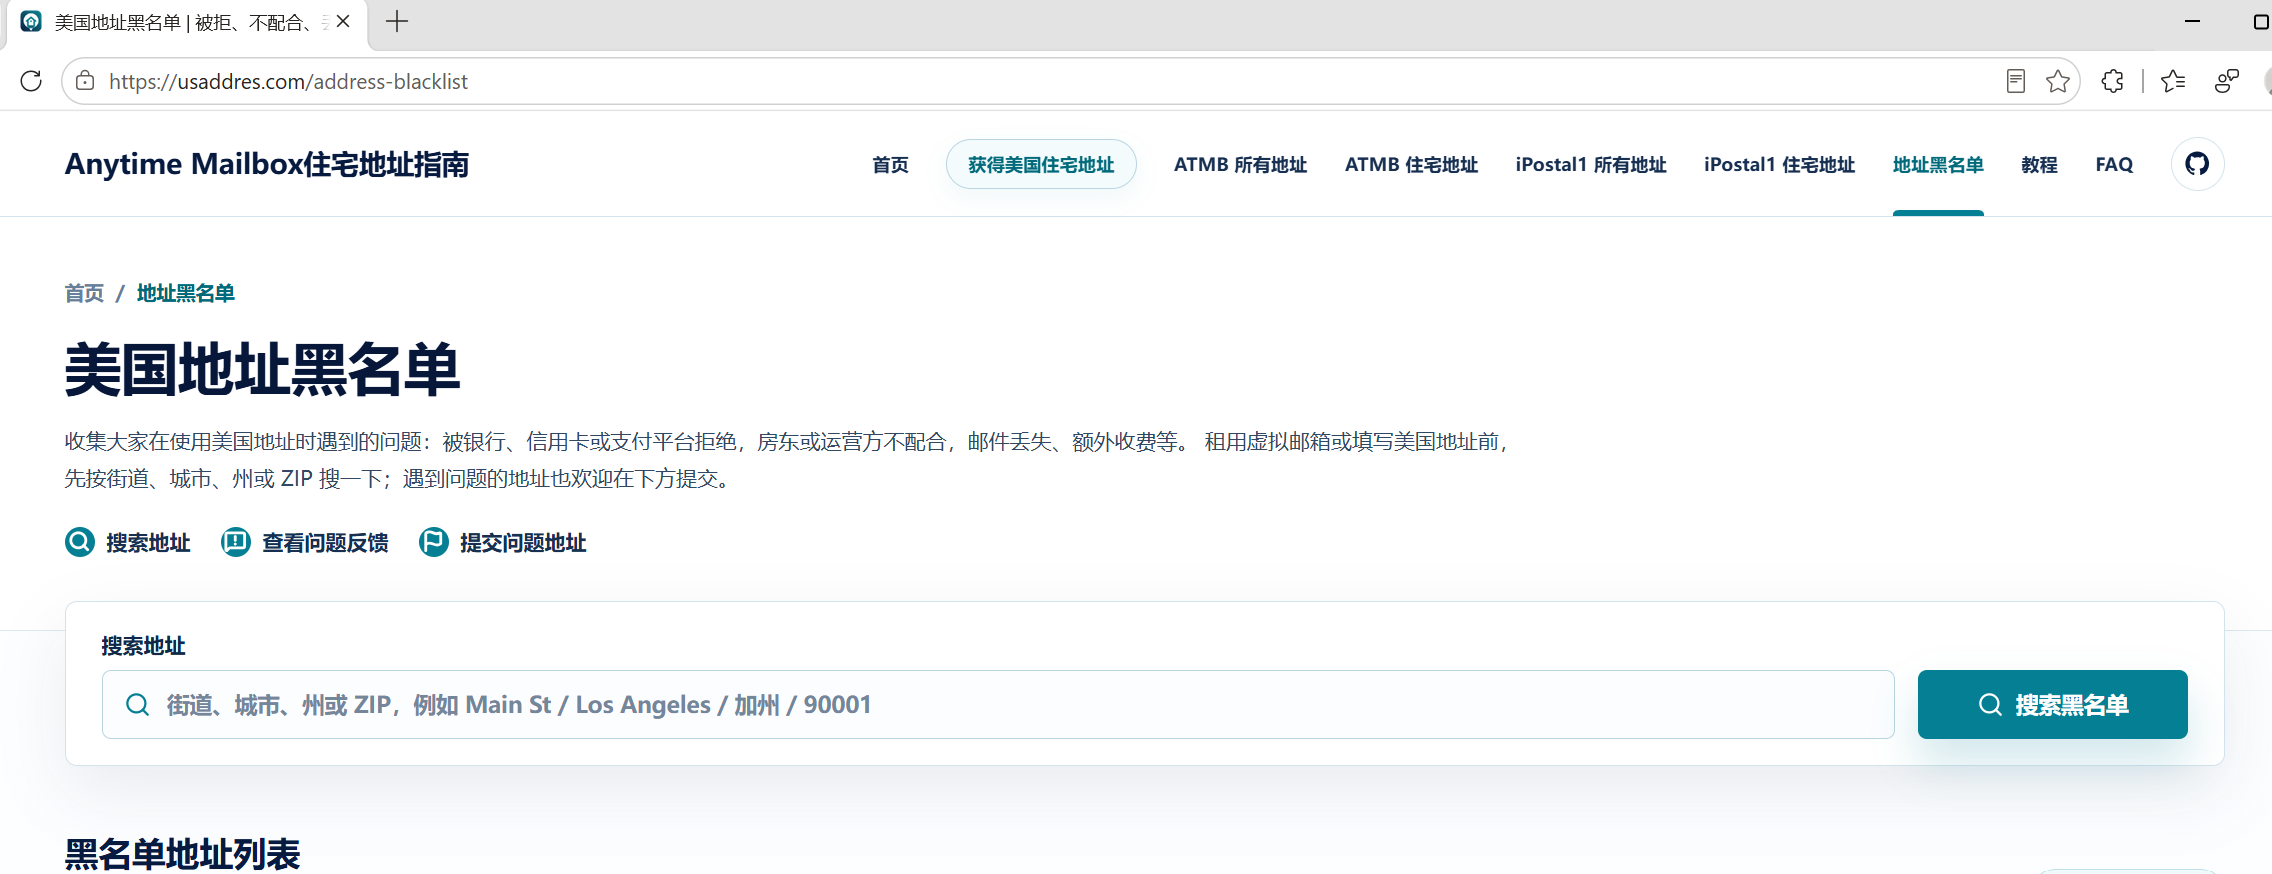The width and height of the screenshot is (2272, 874).
Task: Close the 美国地址黑名单 browser tab
Action: 343,21
